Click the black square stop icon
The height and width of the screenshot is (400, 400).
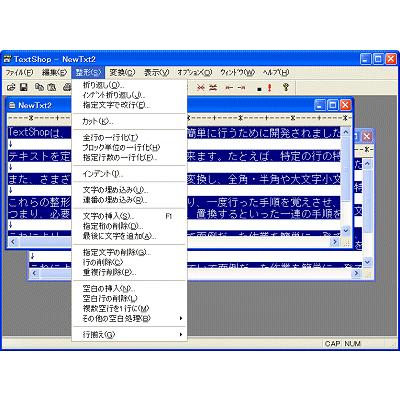pyautogui.click(x=259, y=89)
